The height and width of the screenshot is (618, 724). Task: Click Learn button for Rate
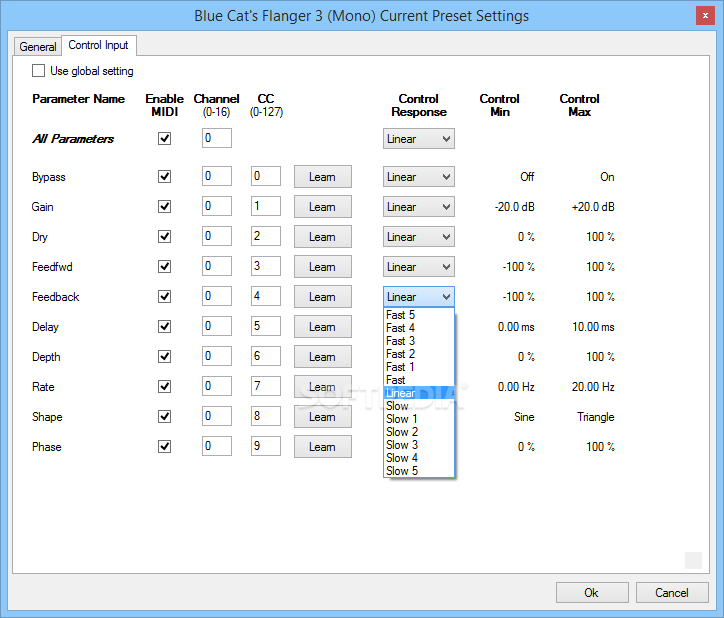(x=323, y=387)
